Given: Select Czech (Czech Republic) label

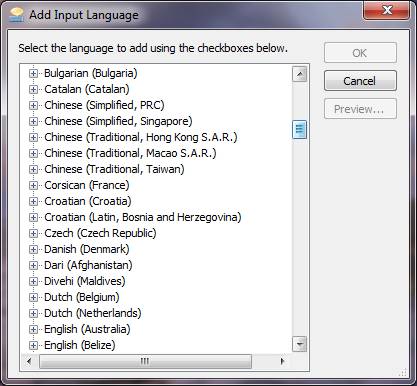Looking at the screenshot, I should 100,233.
